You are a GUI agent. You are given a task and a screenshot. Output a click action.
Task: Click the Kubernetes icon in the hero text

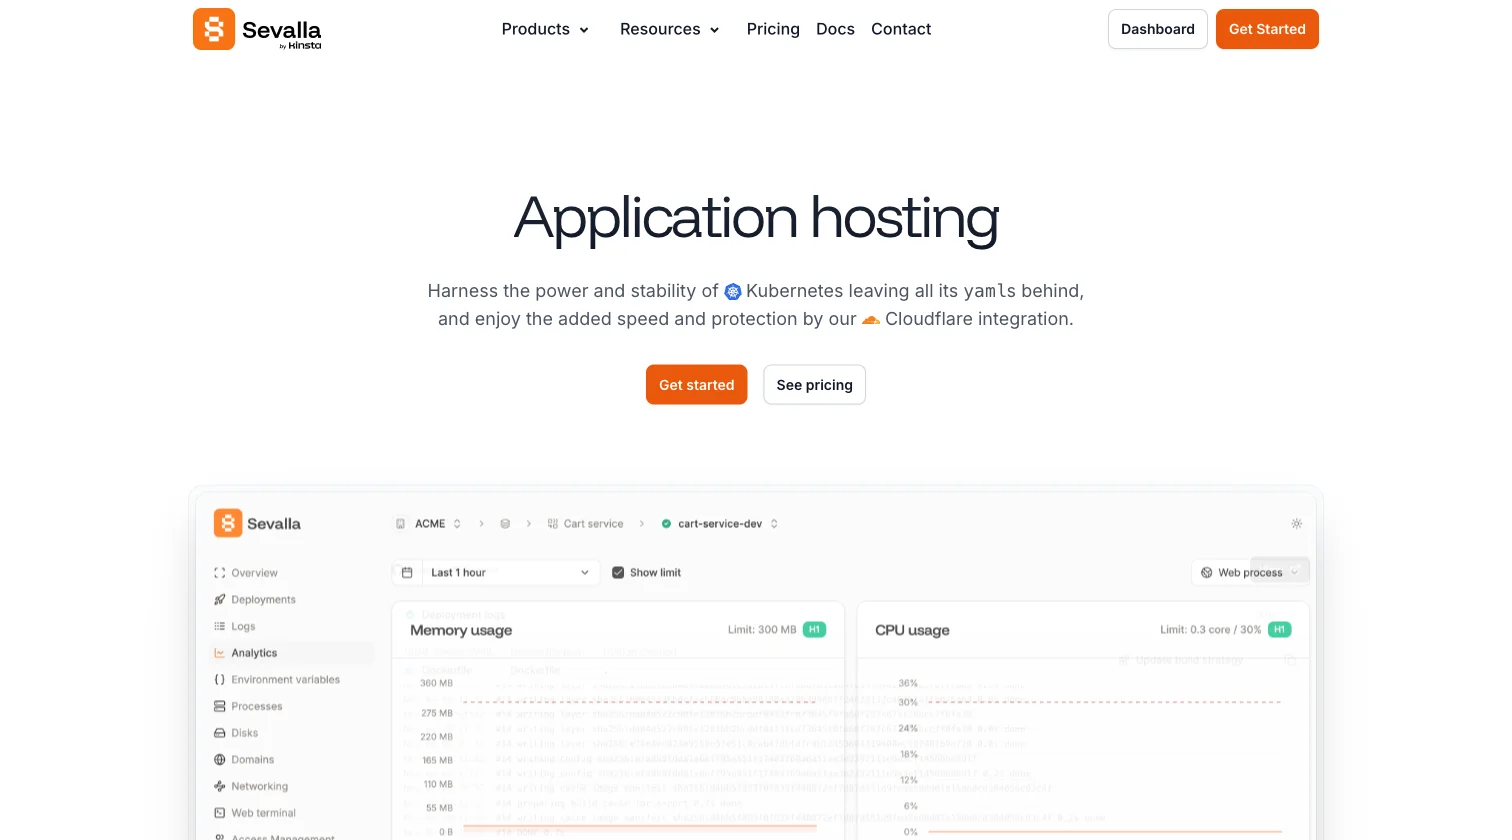(x=733, y=292)
